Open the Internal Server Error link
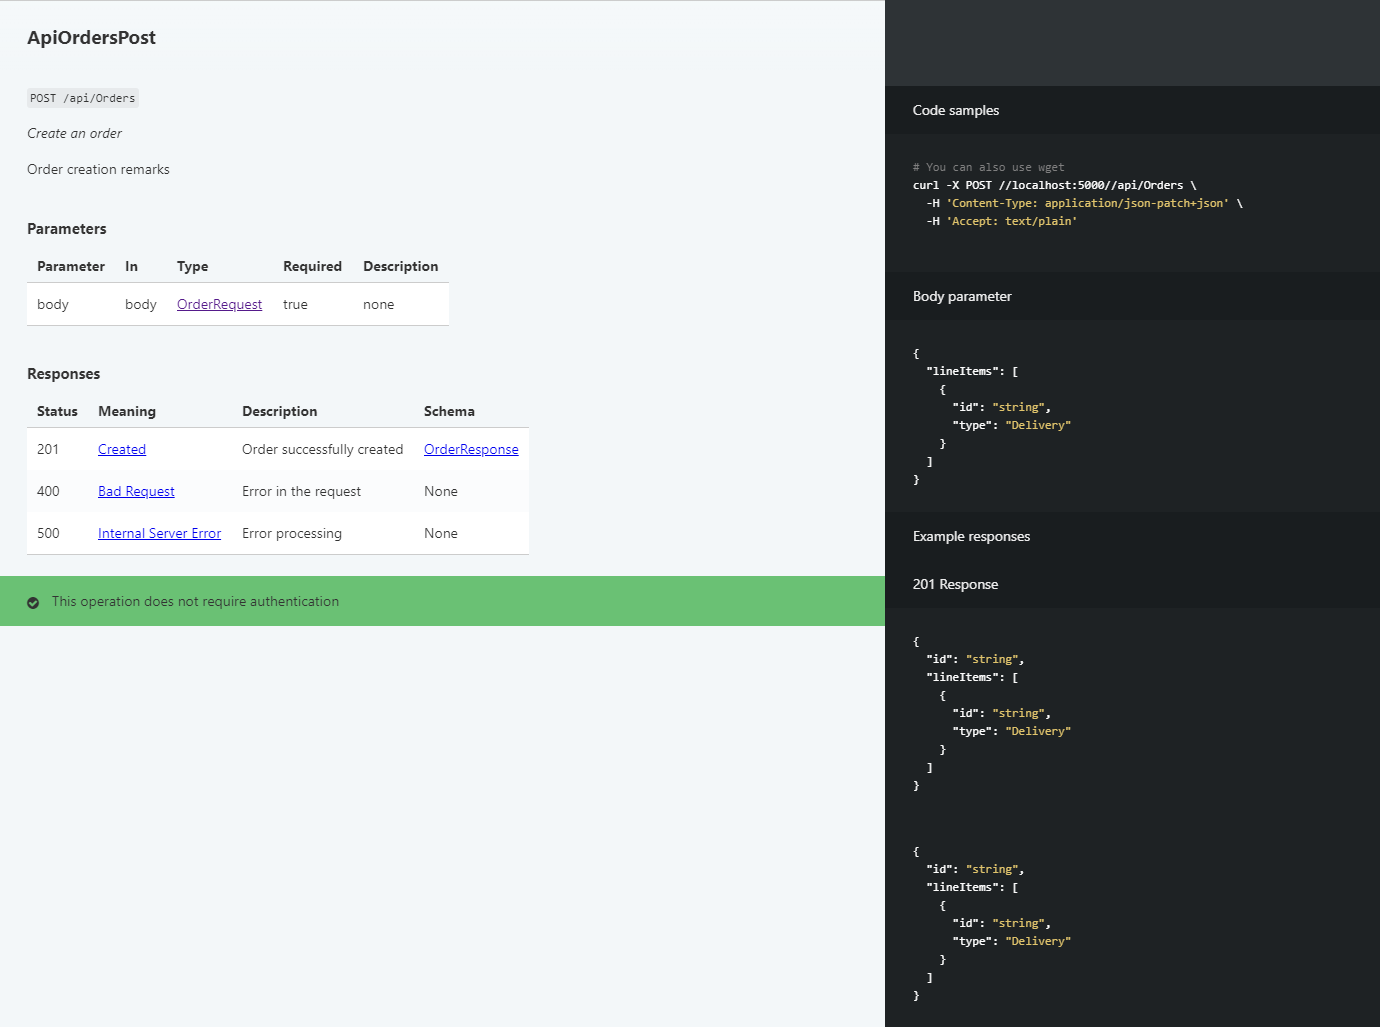This screenshot has height=1027, width=1380. click(x=159, y=533)
